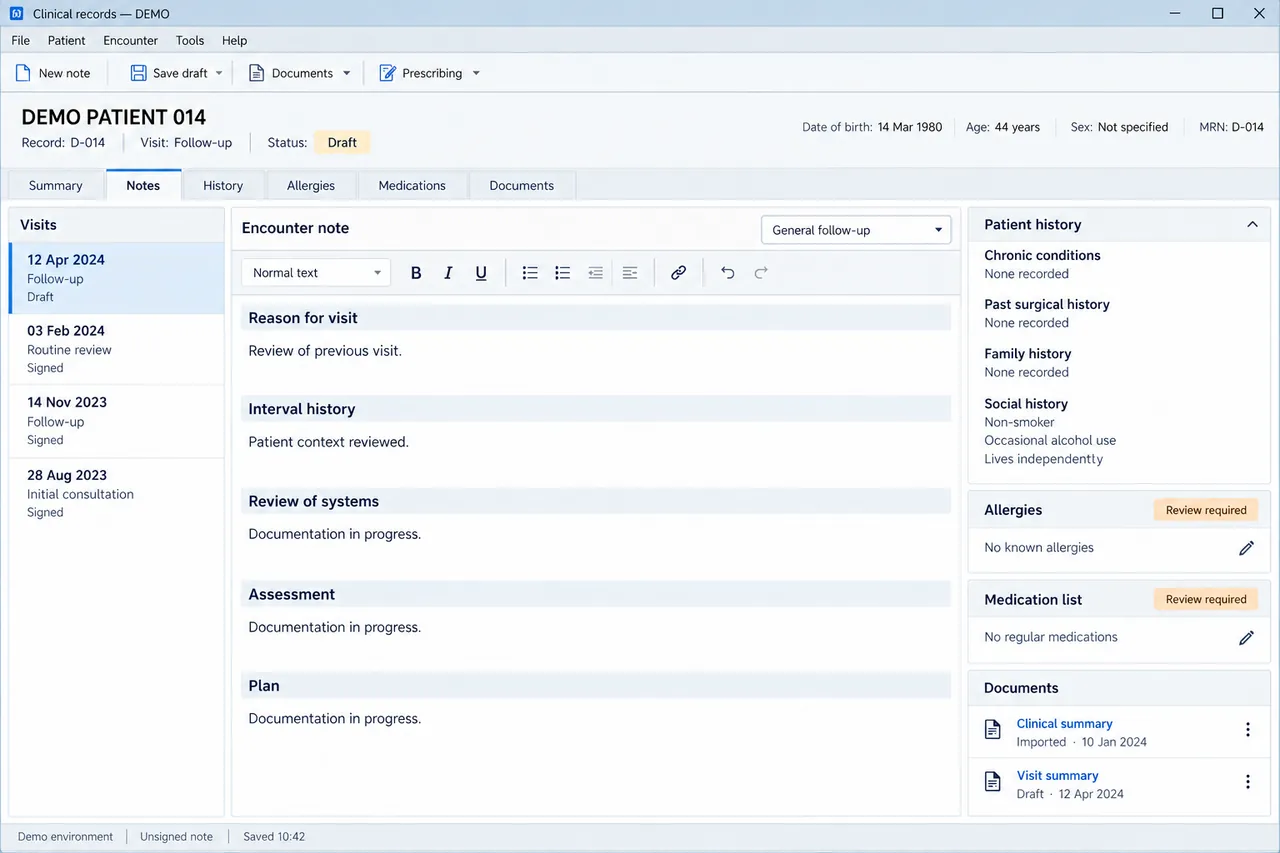This screenshot has height=853, width=1280.
Task: Open the Encounter menu
Action: click(131, 41)
